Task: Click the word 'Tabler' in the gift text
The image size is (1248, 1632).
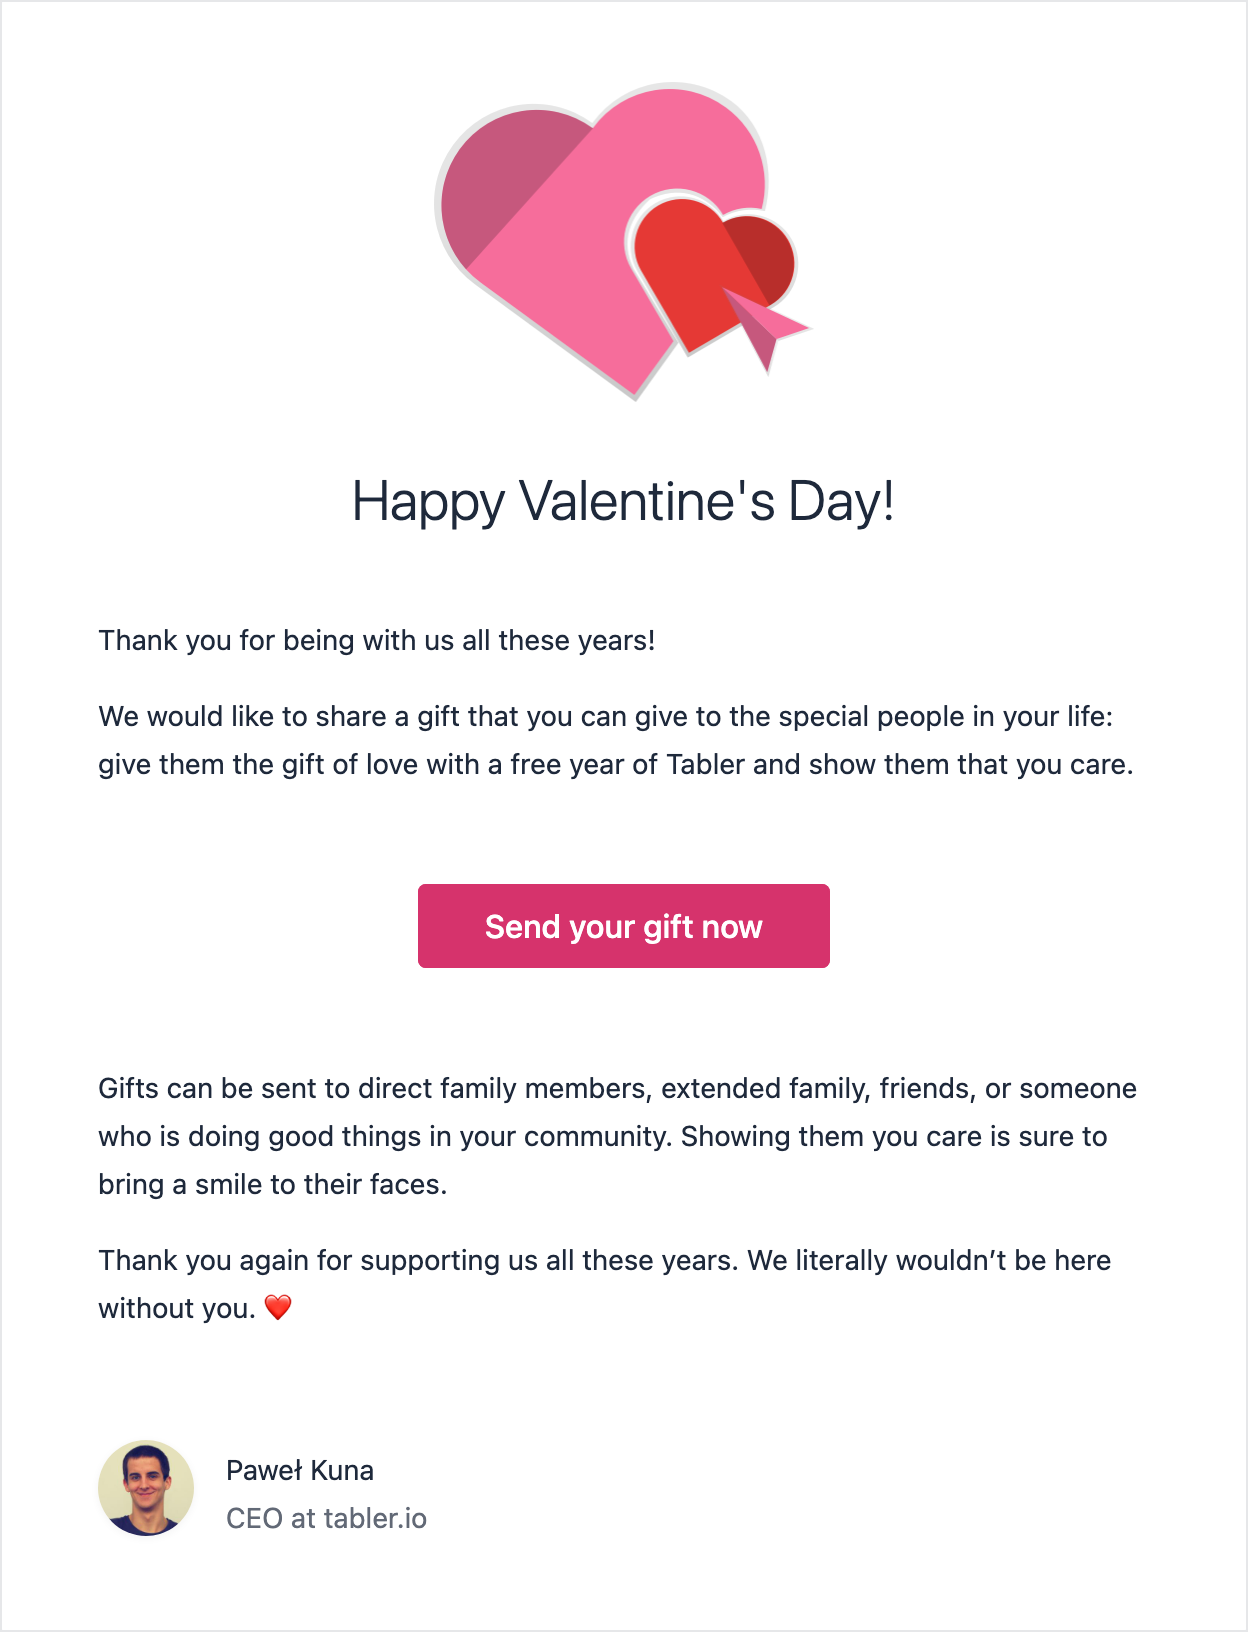Action: tap(701, 764)
